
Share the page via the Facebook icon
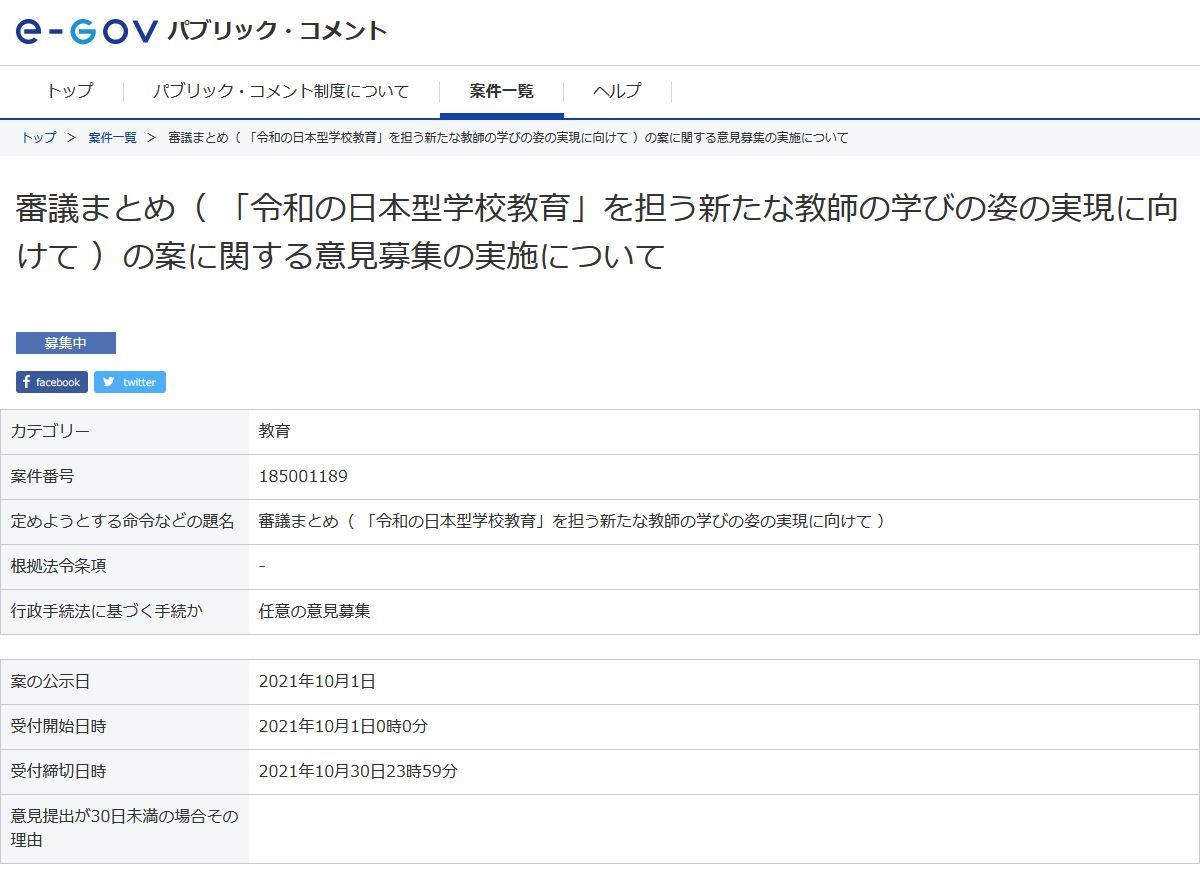[x=51, y=381]
